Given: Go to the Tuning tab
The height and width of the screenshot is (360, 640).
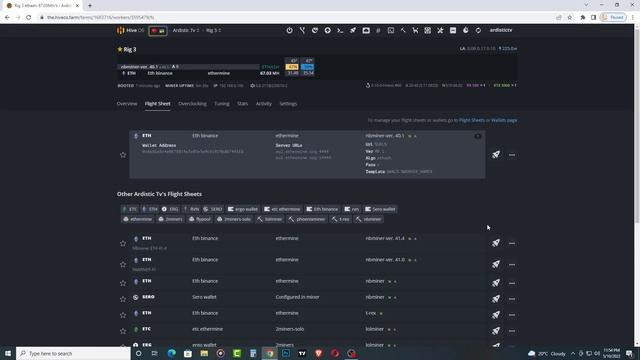Looking at the screenshot, I should click(222, 104).
